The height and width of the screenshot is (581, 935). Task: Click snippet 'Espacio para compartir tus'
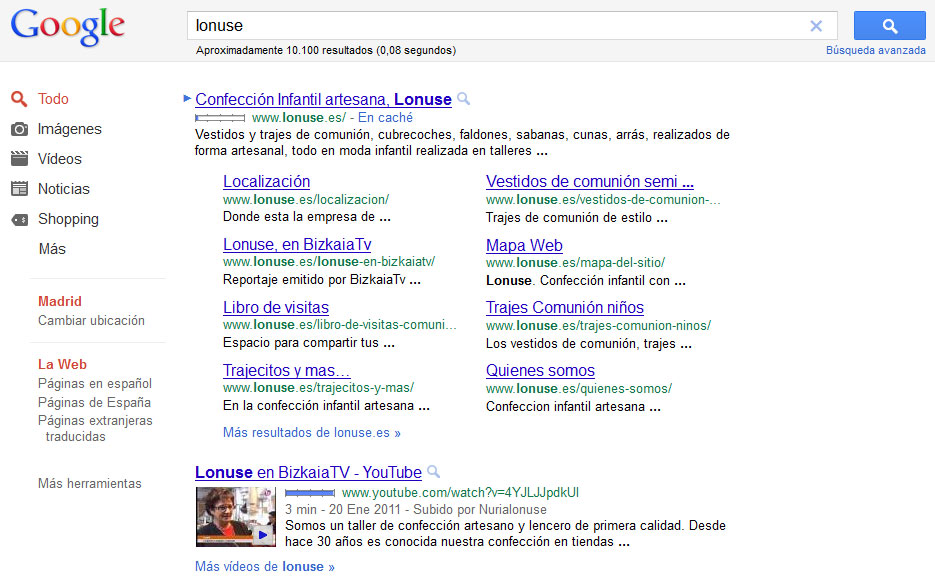[309, 343]
